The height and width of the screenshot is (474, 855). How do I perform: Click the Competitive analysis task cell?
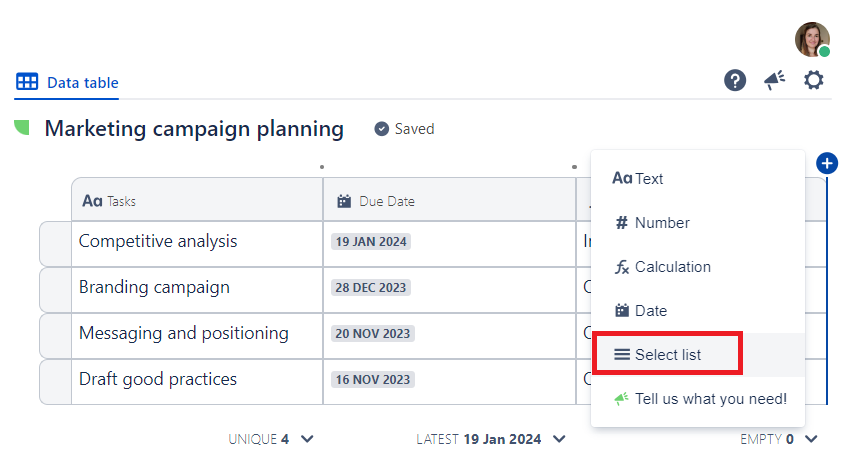[158, 242]
